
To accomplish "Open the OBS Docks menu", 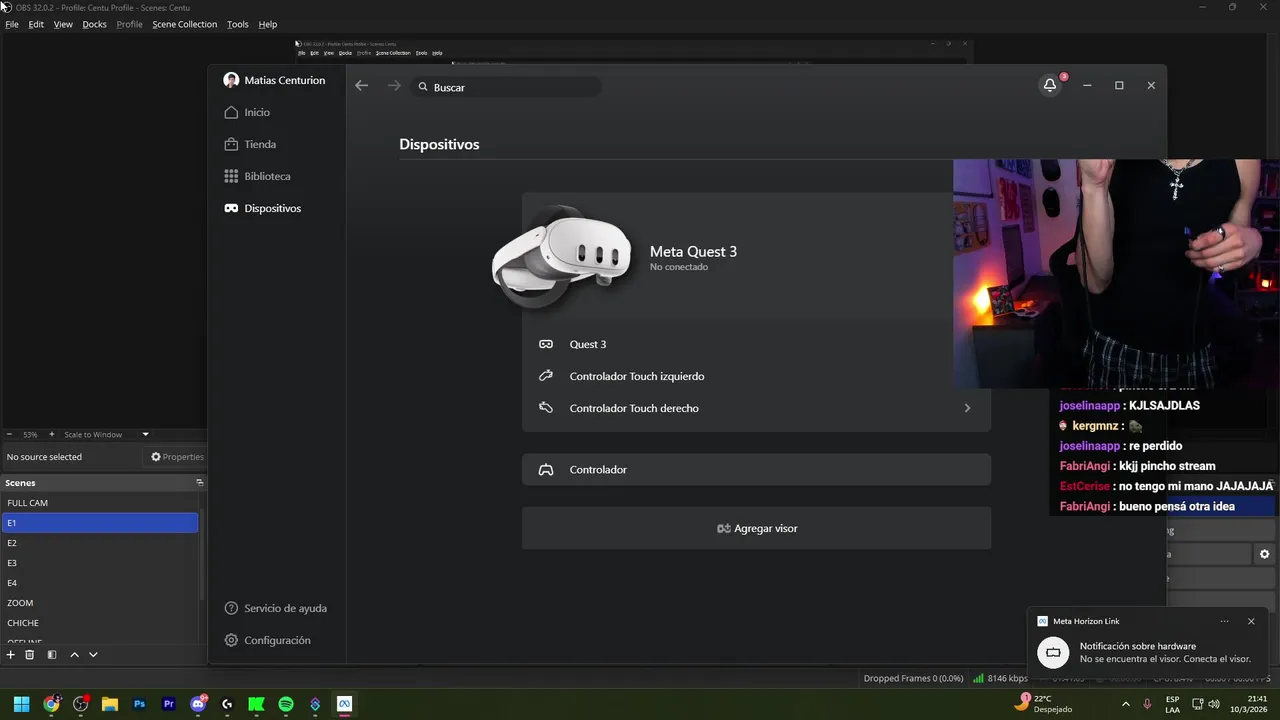I will (x=94, y=24).
